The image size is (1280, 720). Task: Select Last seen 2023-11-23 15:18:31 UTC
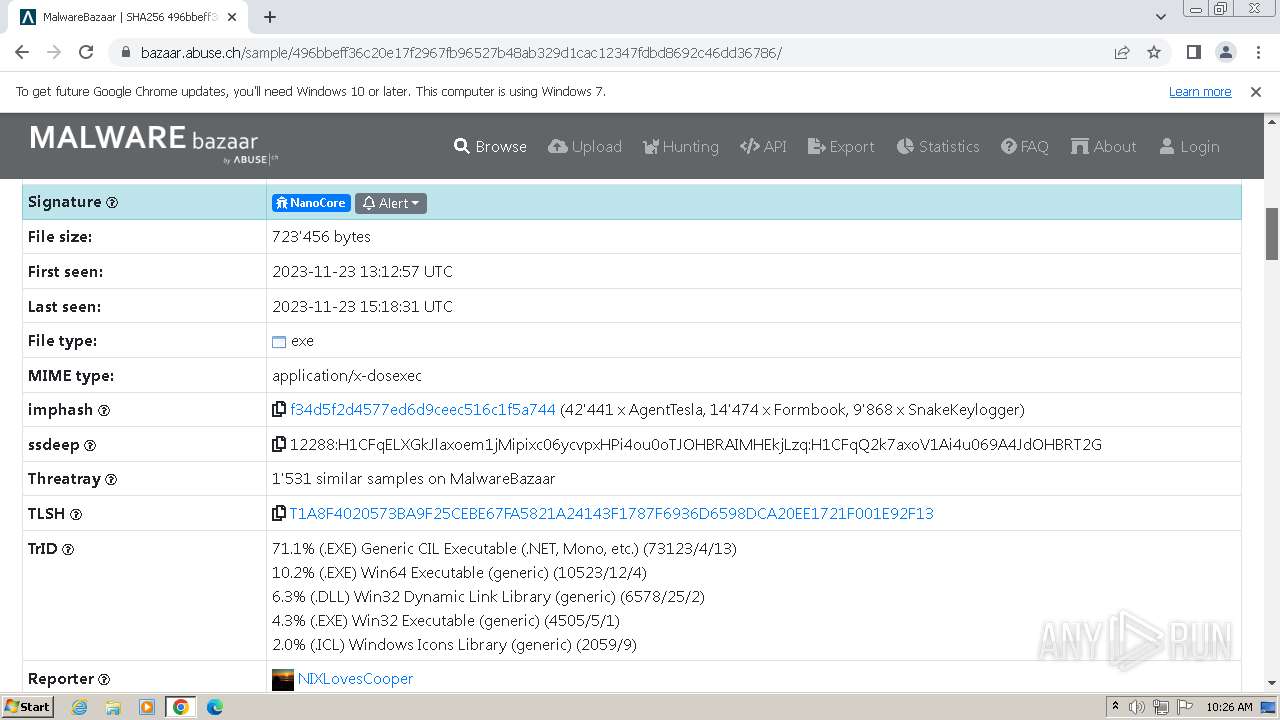click(362, 307)
